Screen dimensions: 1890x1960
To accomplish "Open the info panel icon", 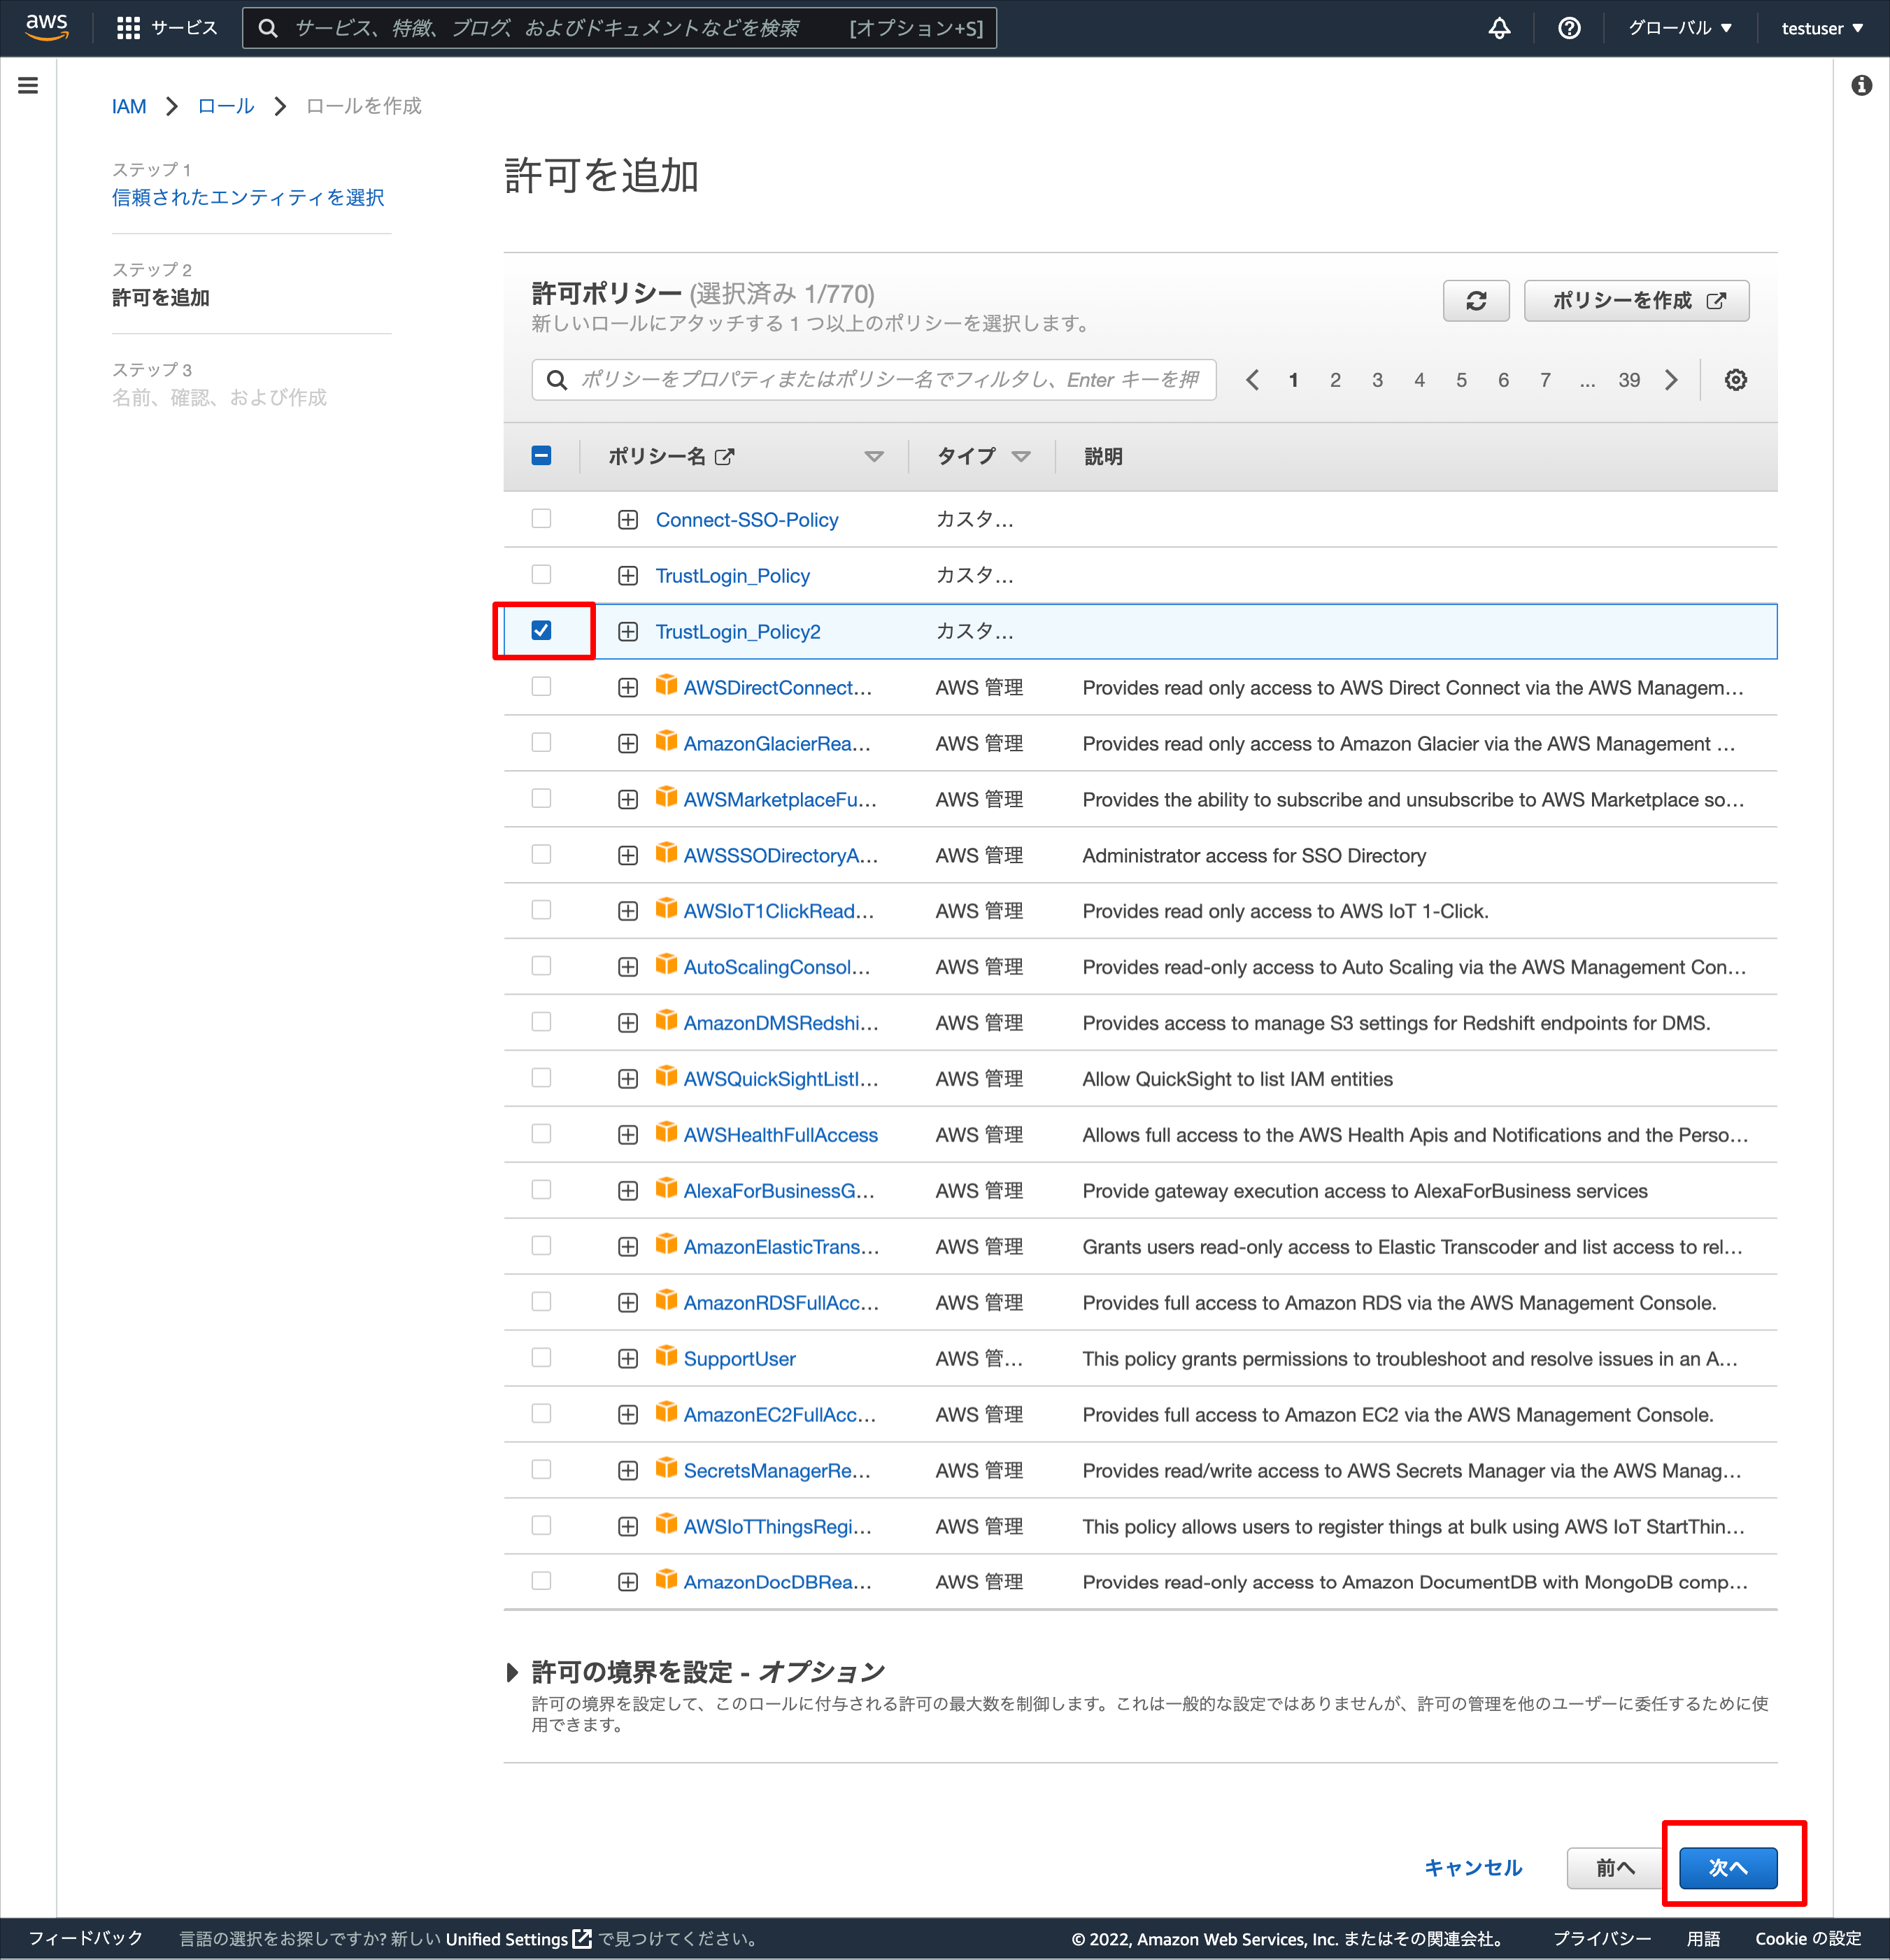I will coord(1861,86).
